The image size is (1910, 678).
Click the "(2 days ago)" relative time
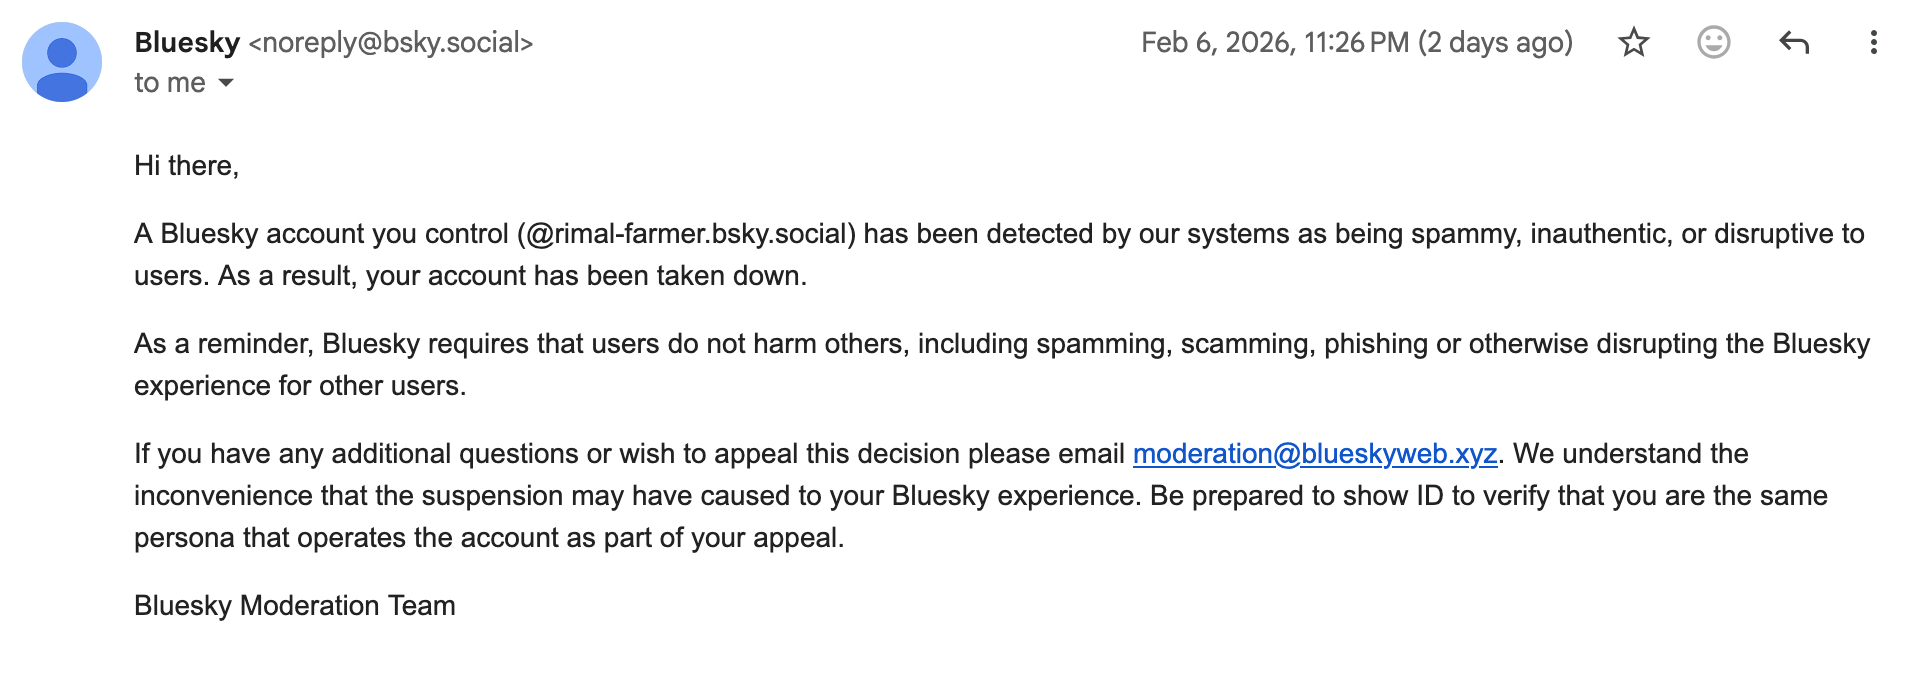(x=1495, y=42)
